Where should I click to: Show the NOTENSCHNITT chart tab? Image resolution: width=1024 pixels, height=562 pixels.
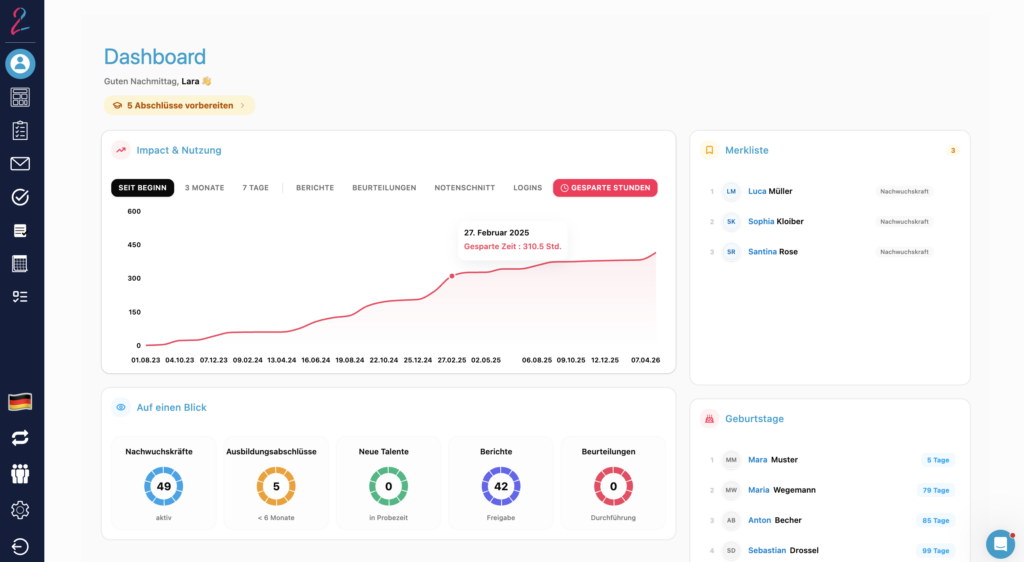pos(464,188)
